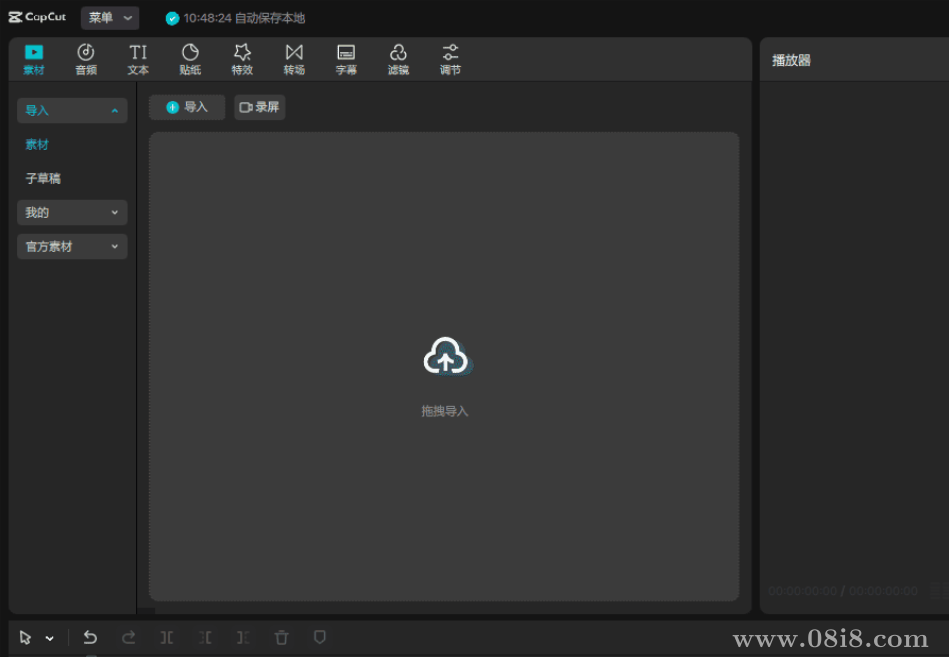Select the pointer cursor tool

click(25, 637)
